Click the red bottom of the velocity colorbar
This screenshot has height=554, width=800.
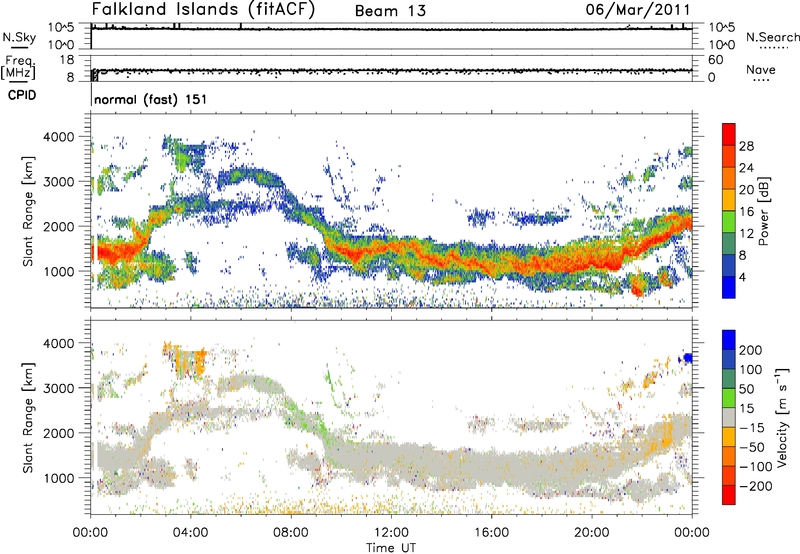pyautogui.click(x=729, y=495)
